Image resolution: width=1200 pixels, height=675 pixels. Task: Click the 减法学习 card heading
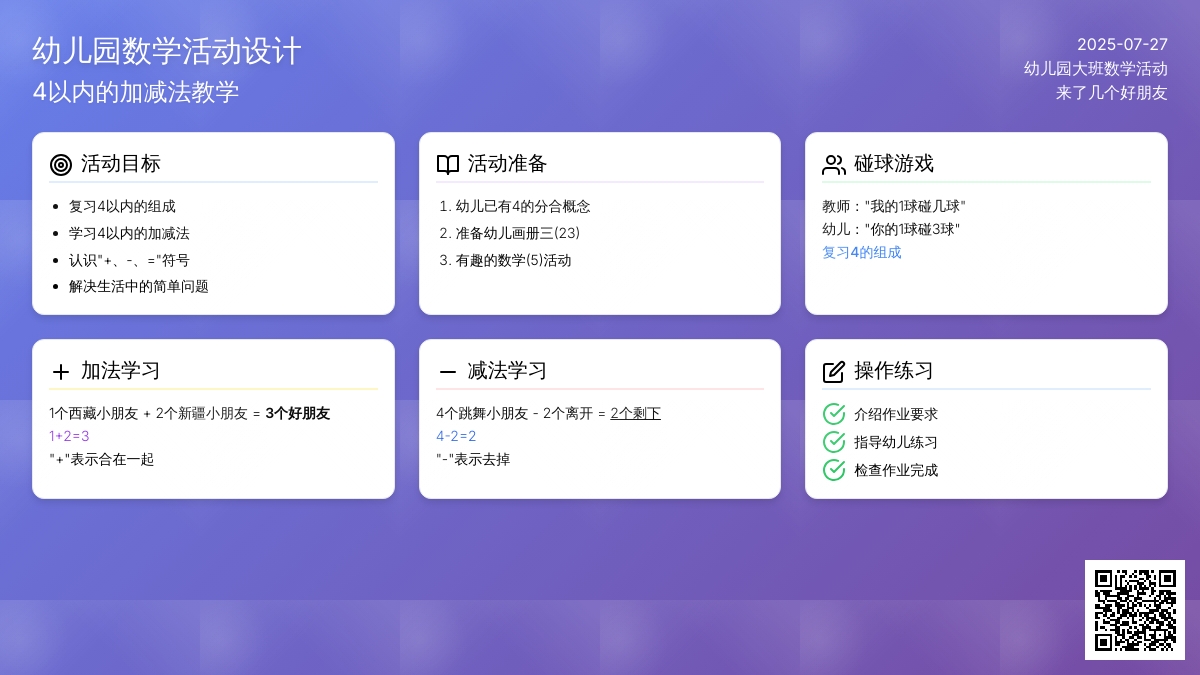coord(508,371)
